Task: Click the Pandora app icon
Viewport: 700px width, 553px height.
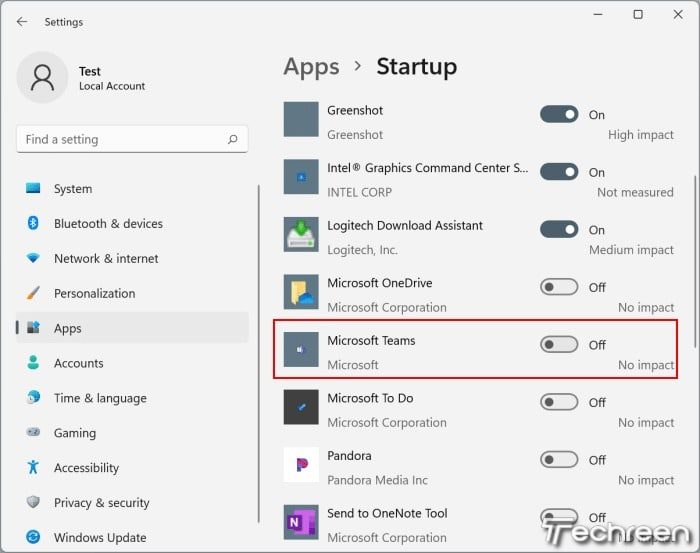Action: coord(301,465)
